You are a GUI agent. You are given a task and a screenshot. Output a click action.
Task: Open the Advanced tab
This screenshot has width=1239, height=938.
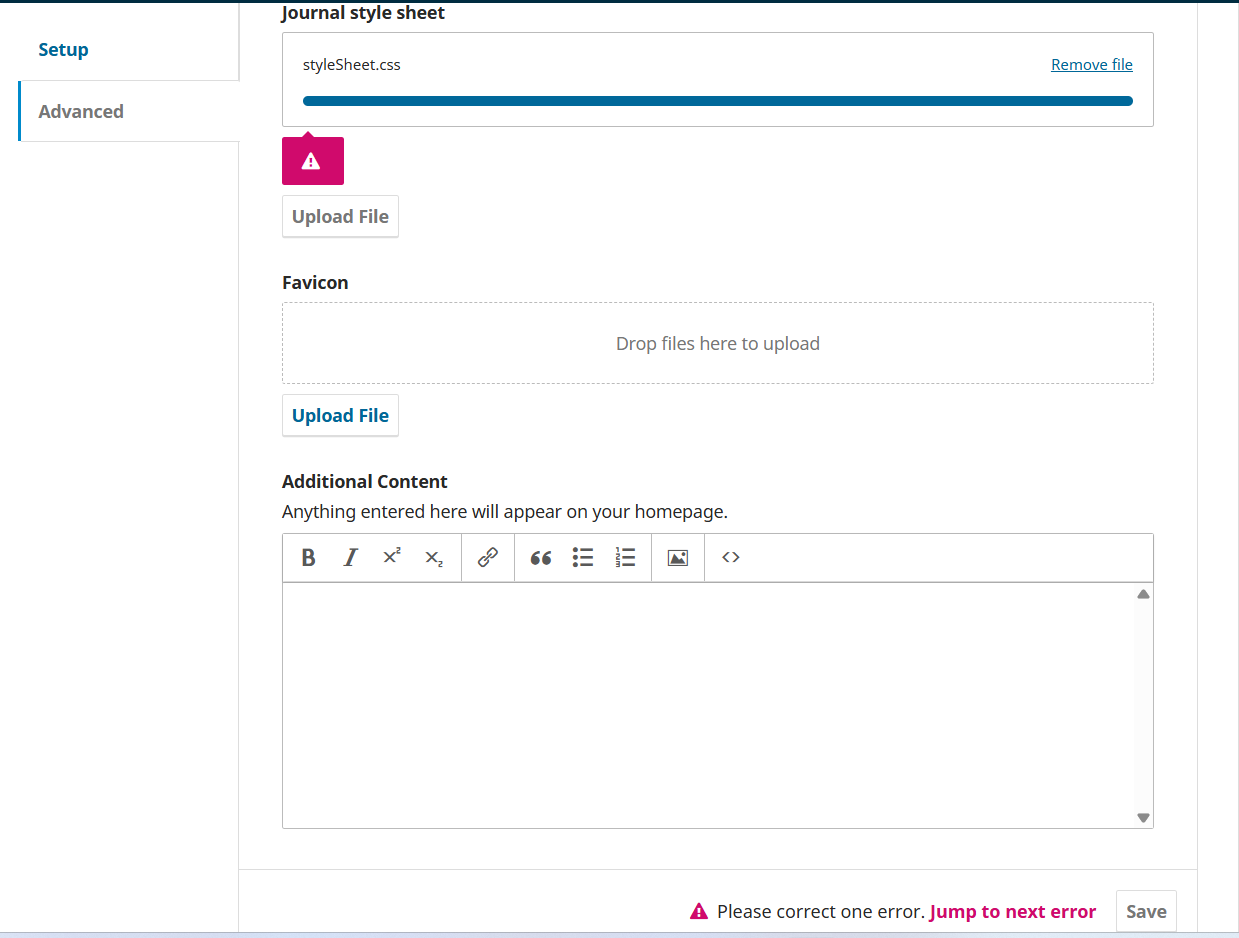tap(81, 111)
